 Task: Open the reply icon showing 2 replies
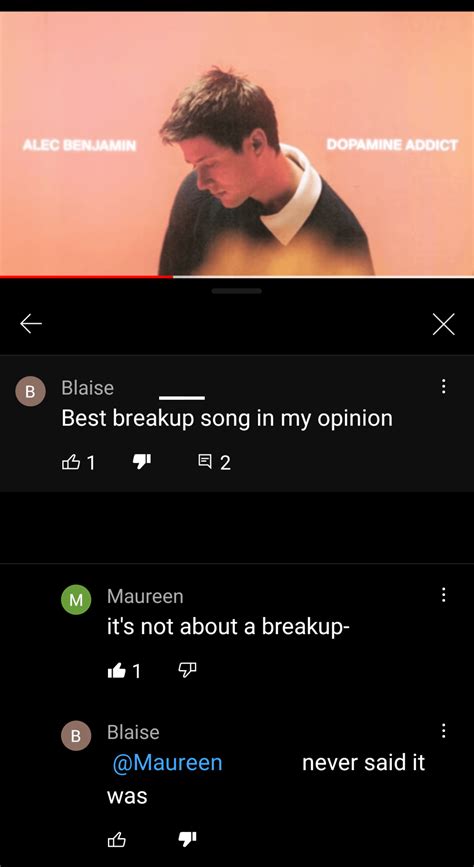pos(214,462)
